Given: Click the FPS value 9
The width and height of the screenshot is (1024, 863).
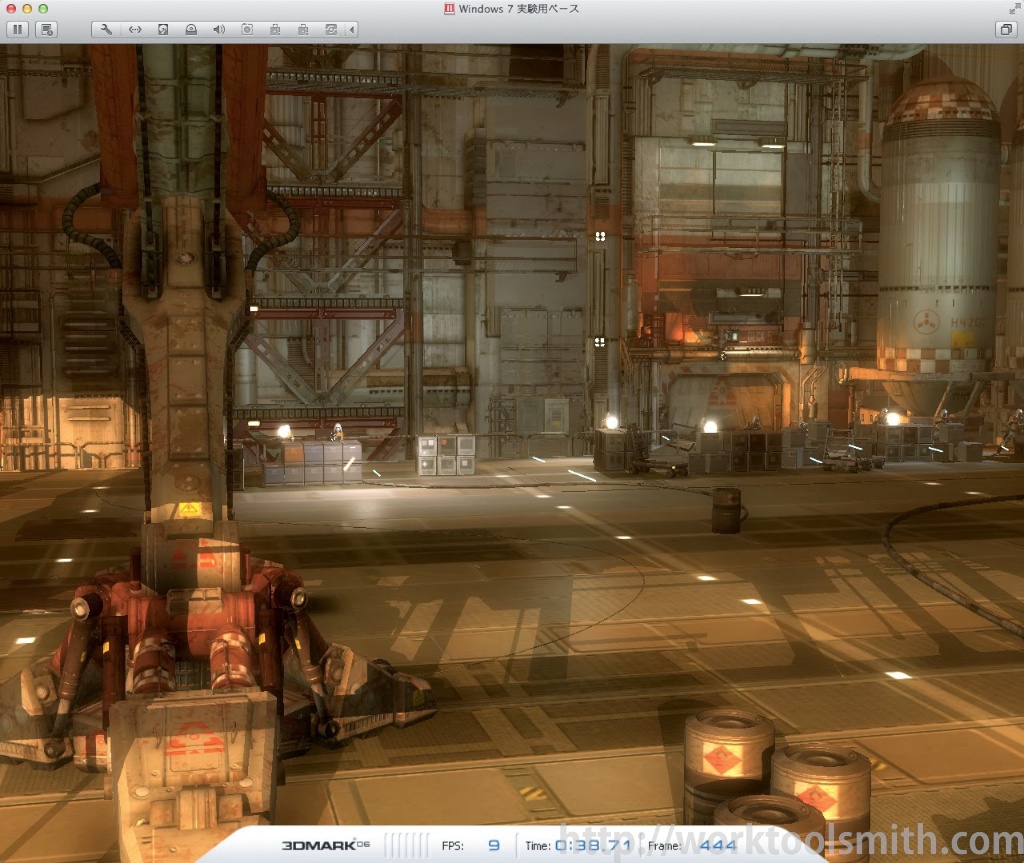Looking at the screenshot, I should tap(494, 845).
